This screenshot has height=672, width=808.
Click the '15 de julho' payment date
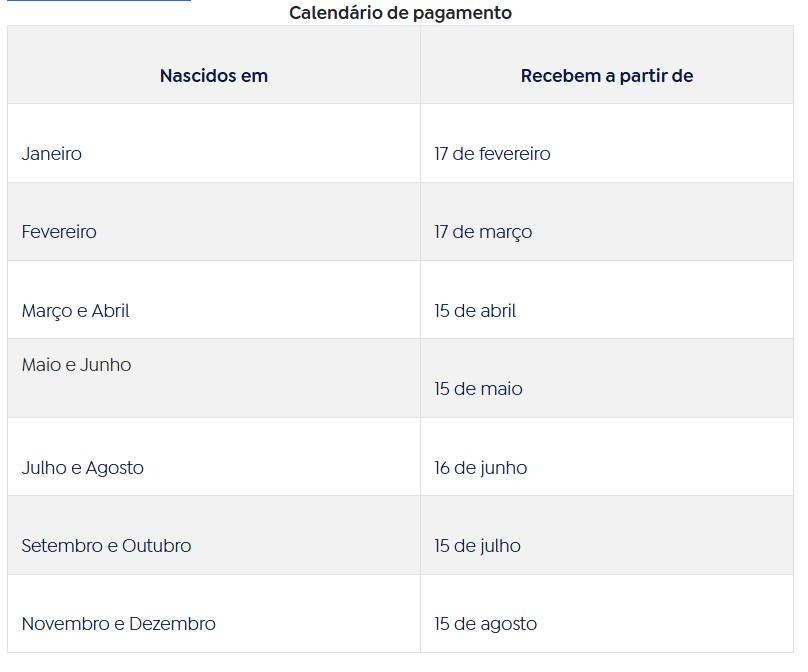pyautogui.click(x=477, y=546)
